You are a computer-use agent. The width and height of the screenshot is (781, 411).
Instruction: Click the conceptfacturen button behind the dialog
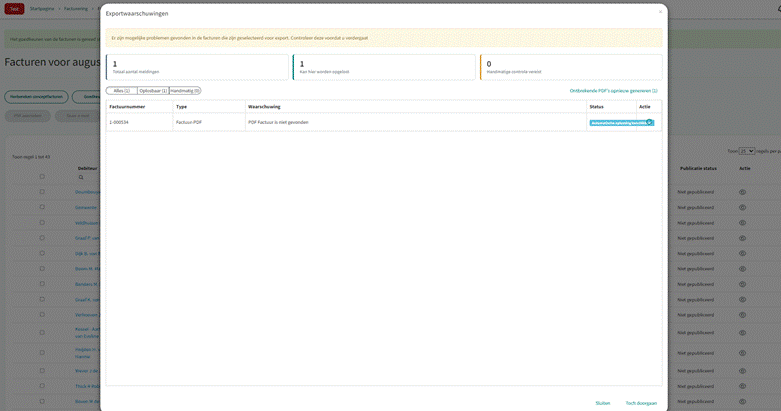(x=36, y=97)
